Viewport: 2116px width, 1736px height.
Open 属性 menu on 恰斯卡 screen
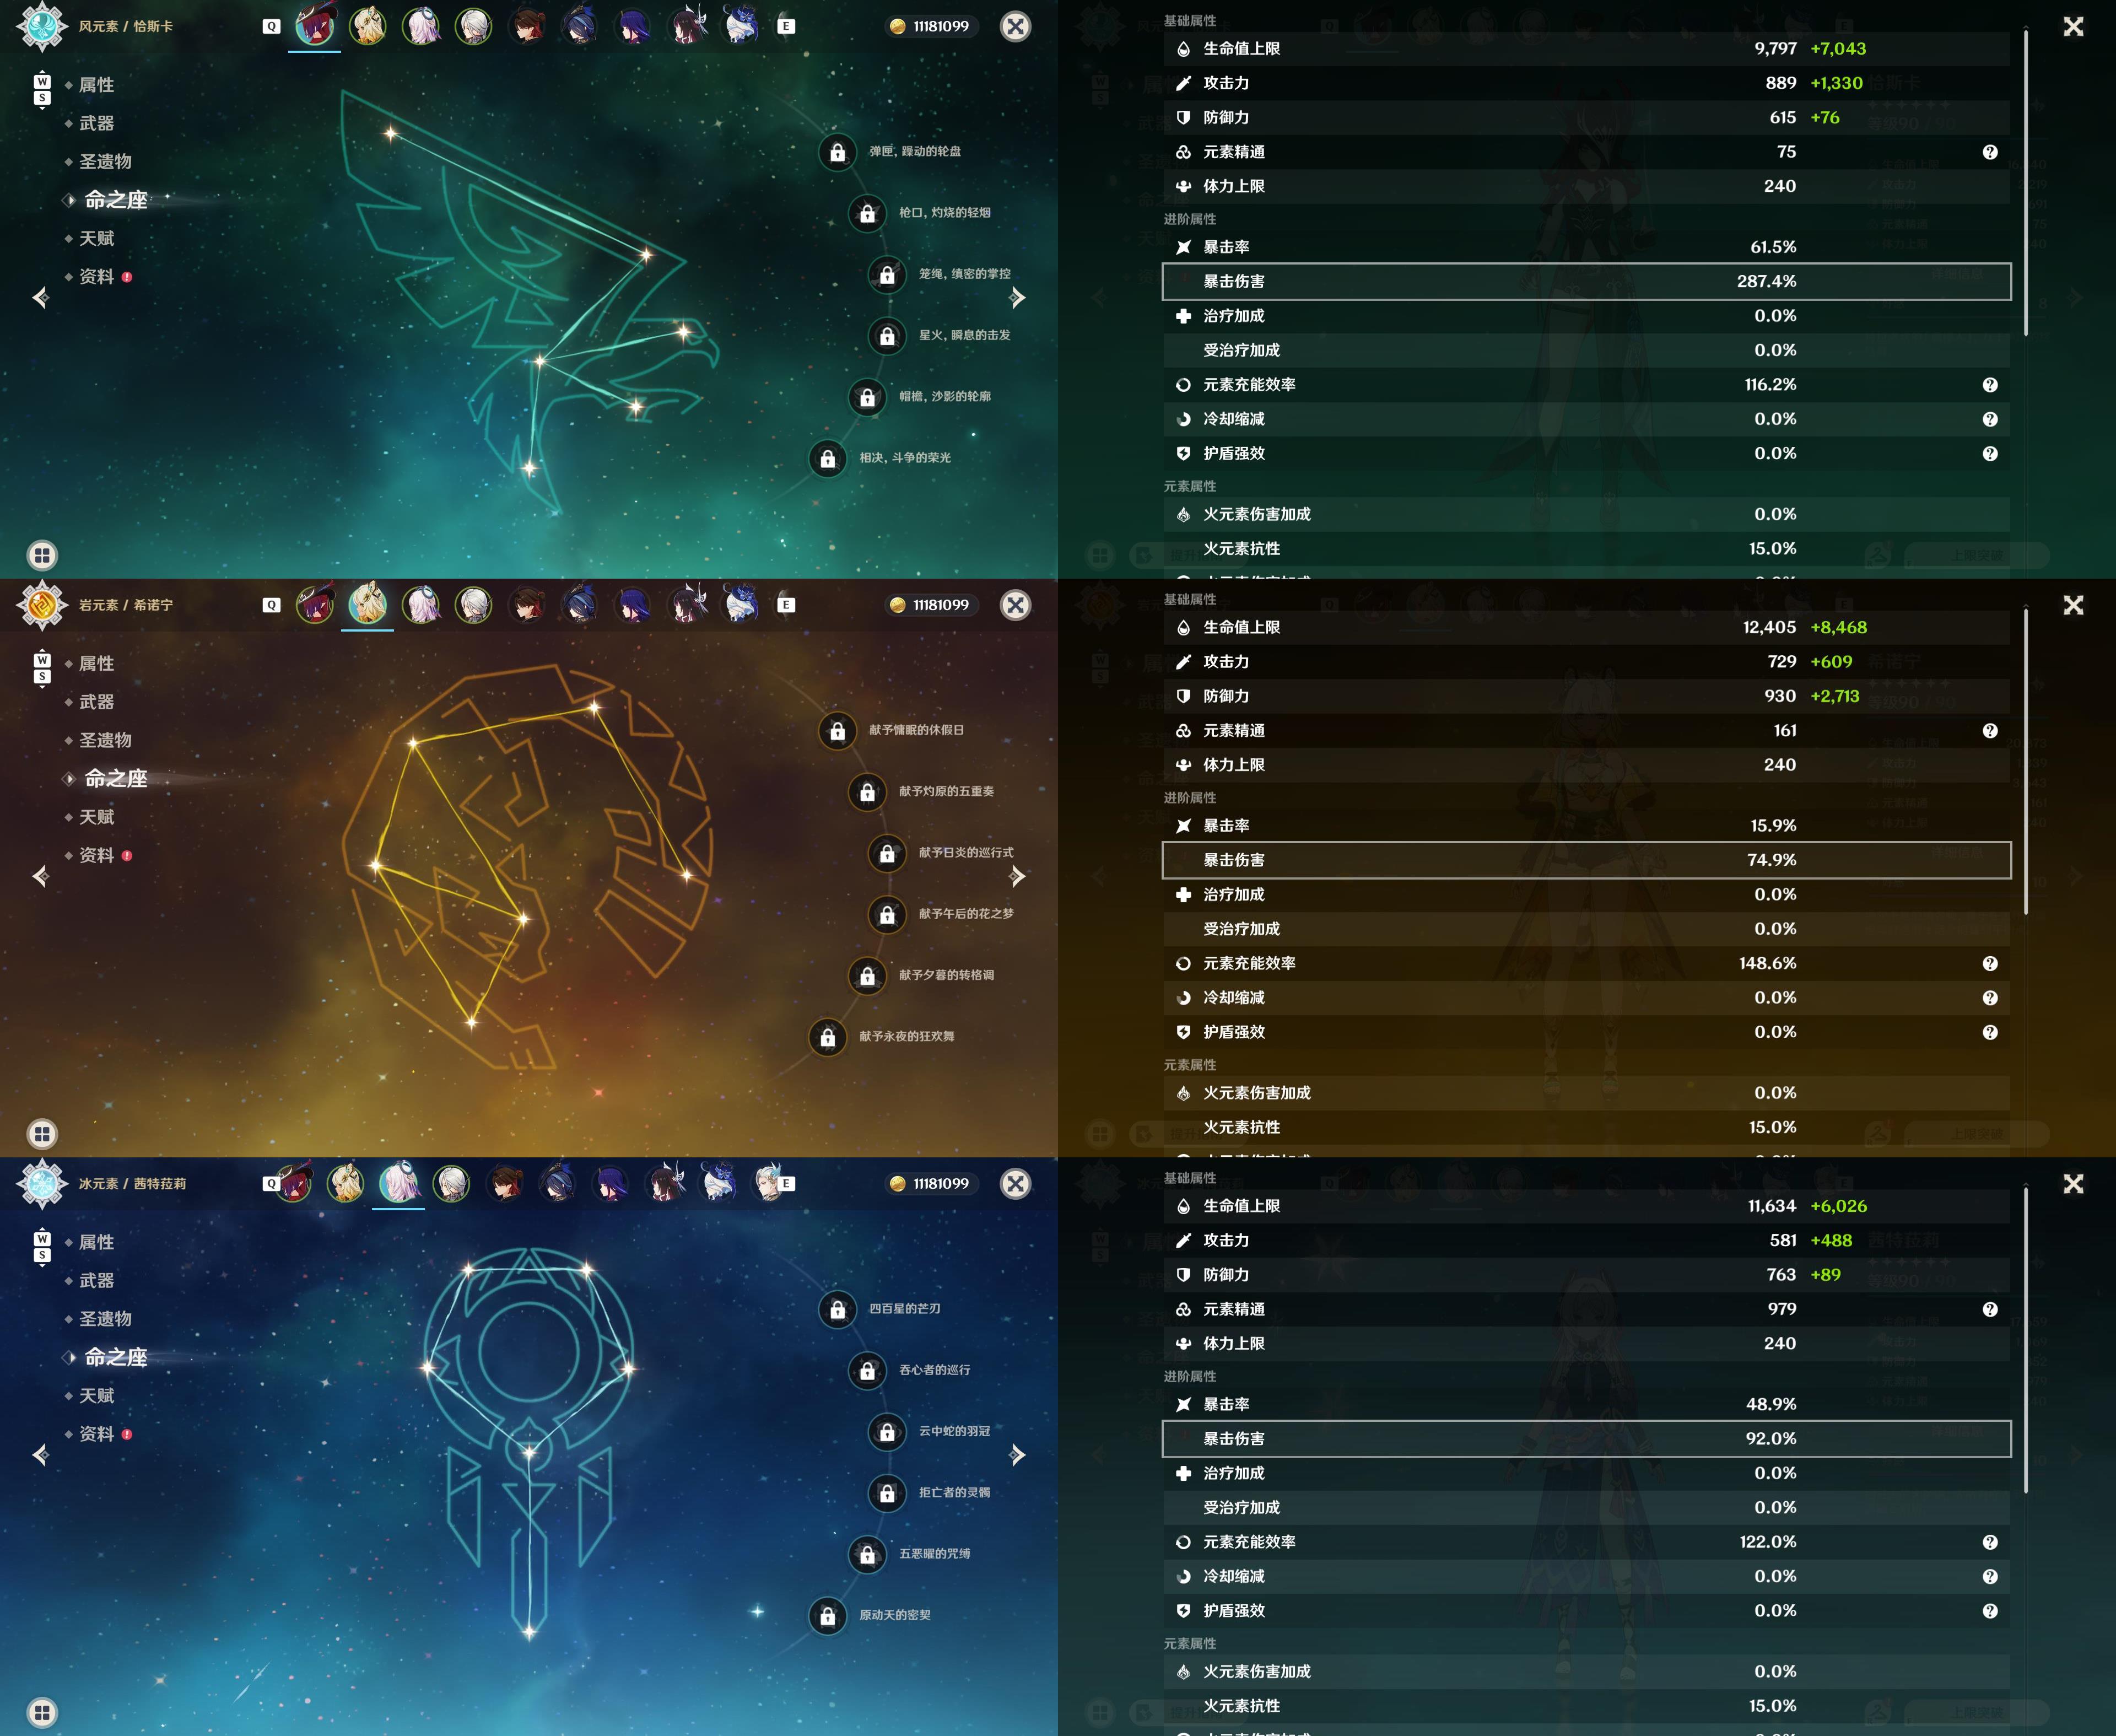pyautogui.click(x=96, y=85)
